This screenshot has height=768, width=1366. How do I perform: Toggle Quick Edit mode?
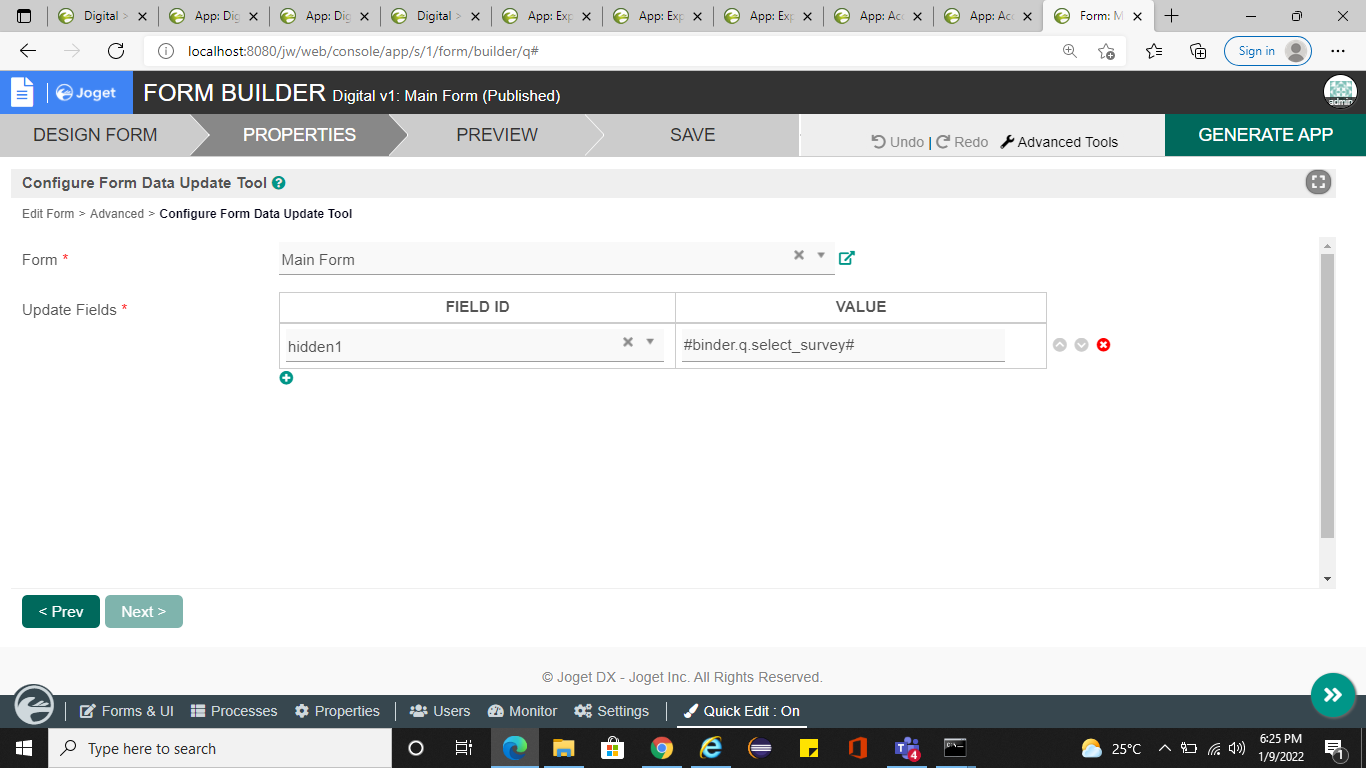742,711
